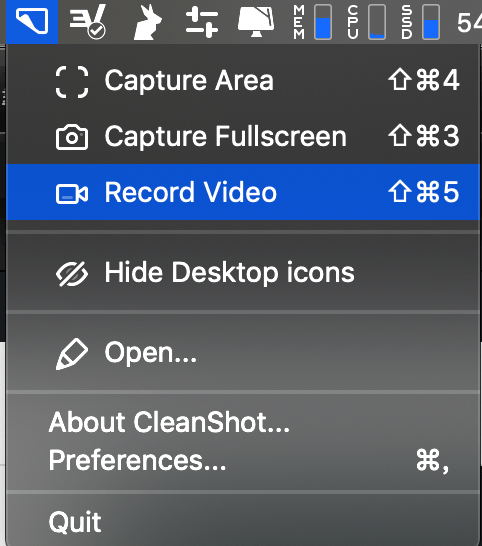Click the pencil icon beside Open
The image size is (482, 546).
[x=72, y=353]
